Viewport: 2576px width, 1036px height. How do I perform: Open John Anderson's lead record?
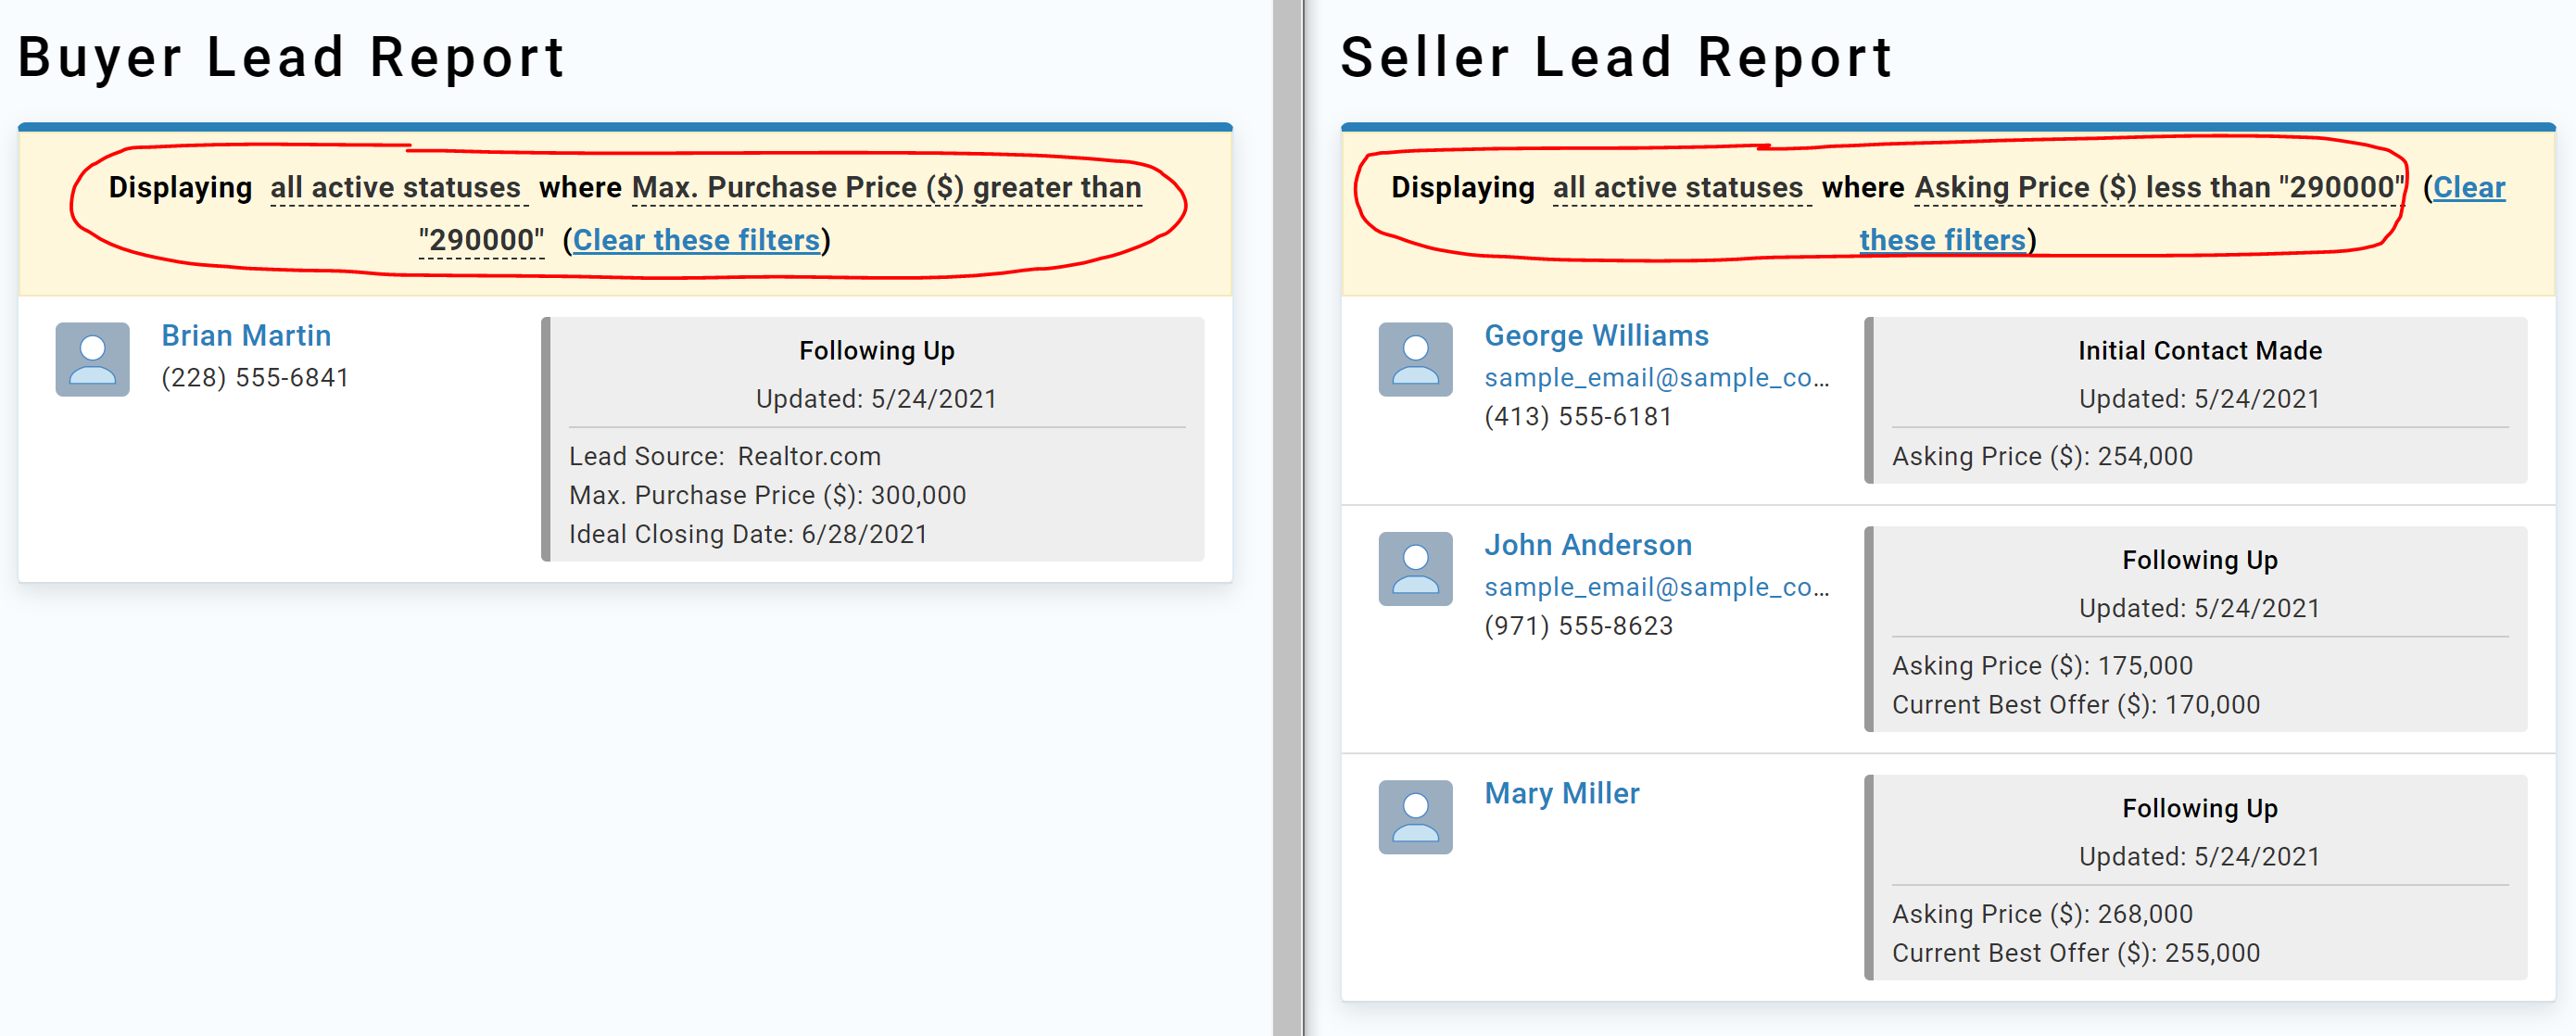(1587, 544)
